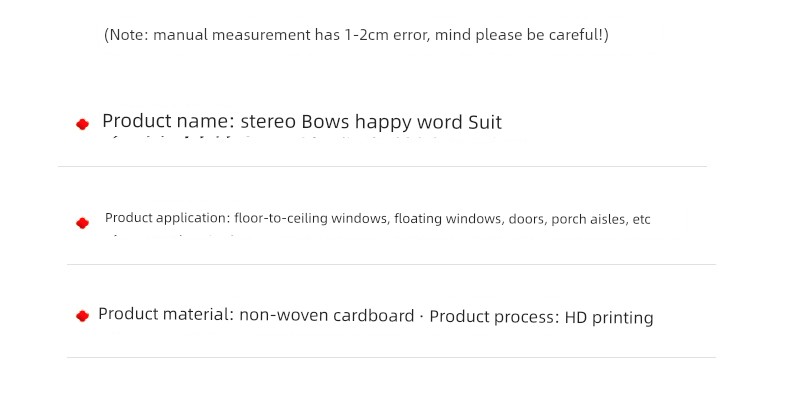Click the red bullet beside Product name
The height and width of the screenshot is (400, 790).
point(83,124)
